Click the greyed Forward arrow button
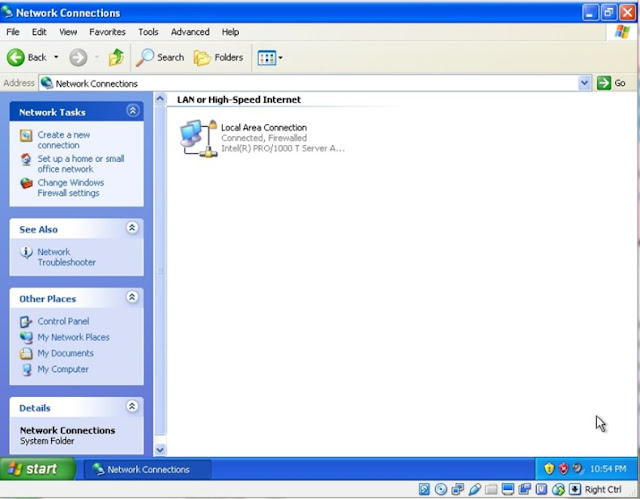 [x=78, y=58]
